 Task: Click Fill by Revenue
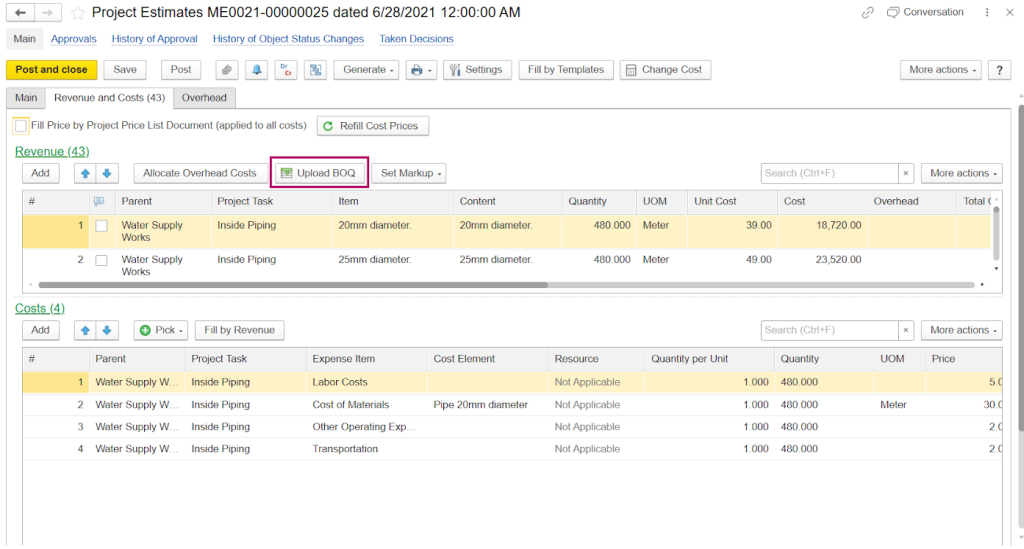coord(239,330)
